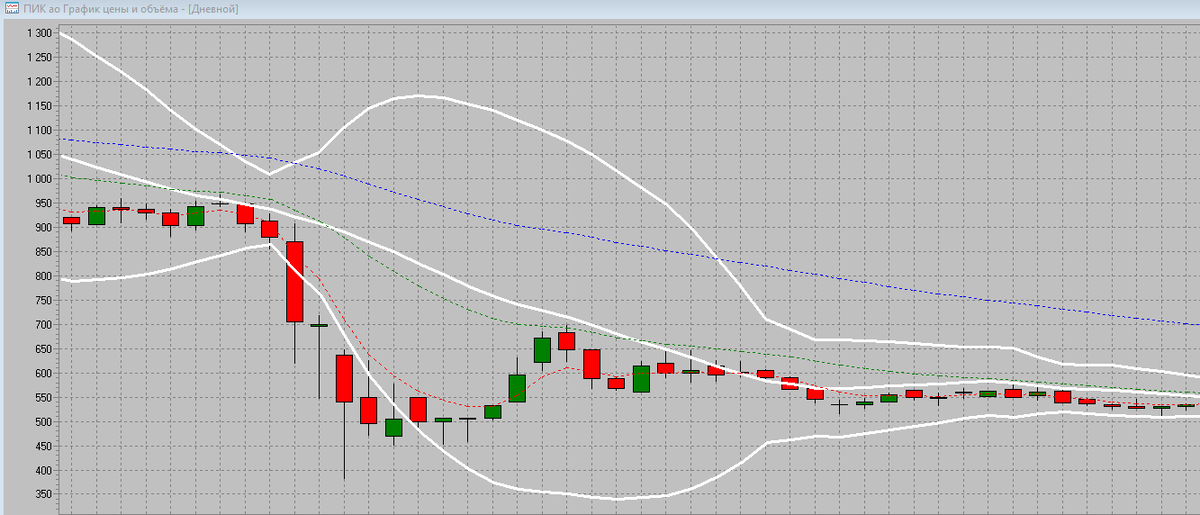Click the 1 250 price axis label
Viewport: 1200px width, 515px height.
[39, 57]
